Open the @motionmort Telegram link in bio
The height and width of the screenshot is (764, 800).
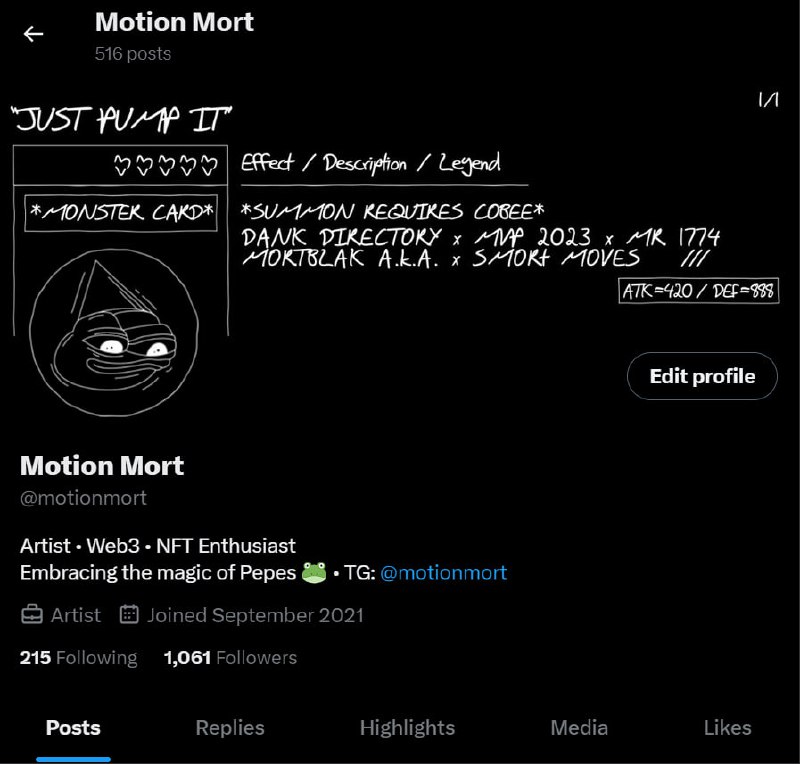(x=443, y=573)
